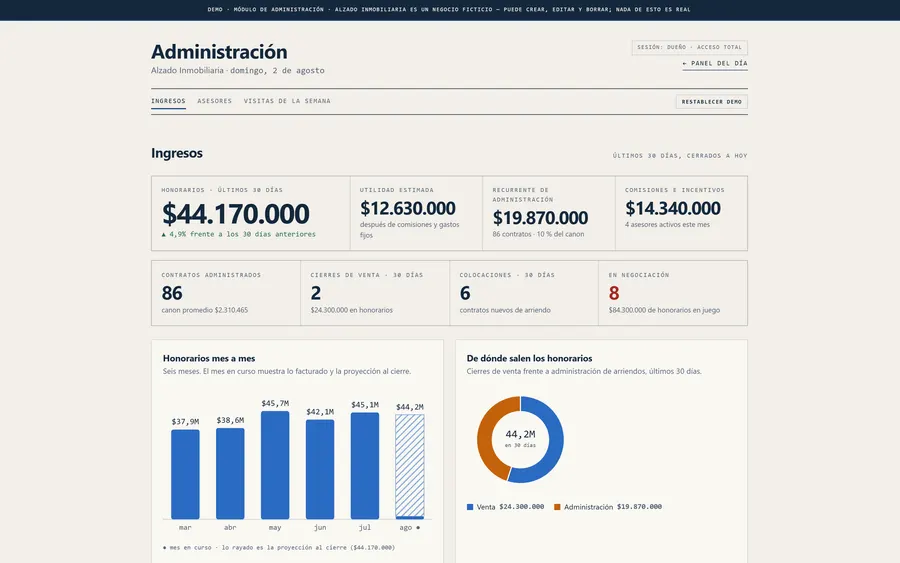Click the Administración page title

click(219, 52)
